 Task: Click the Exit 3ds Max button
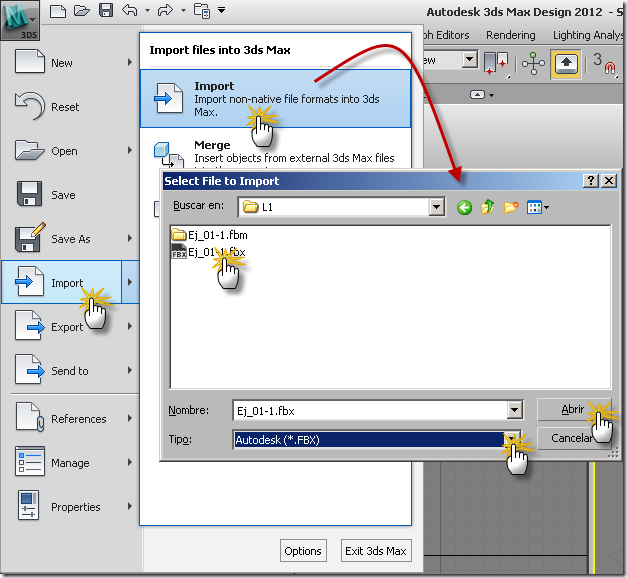[376, 551]
